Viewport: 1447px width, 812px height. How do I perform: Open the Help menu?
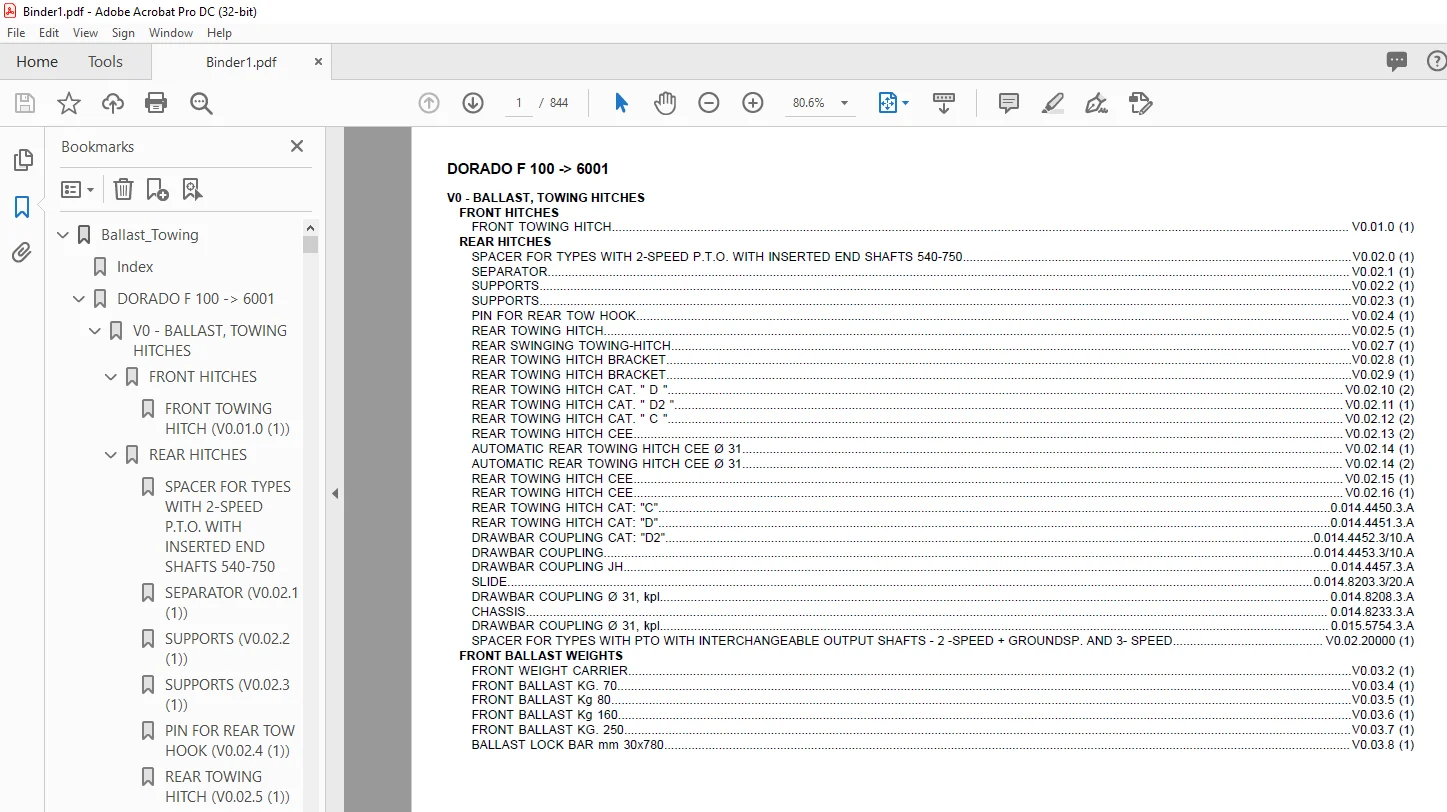click(x=219, y=33)
